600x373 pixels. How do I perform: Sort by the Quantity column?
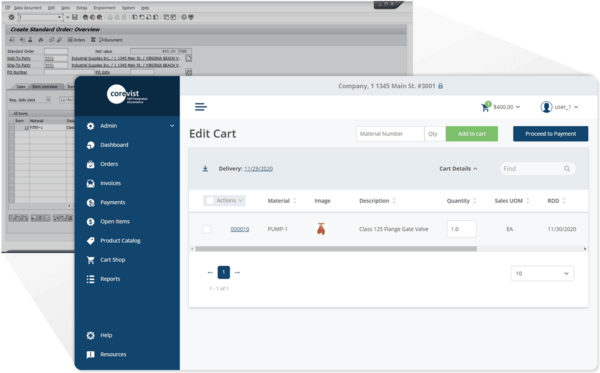coord(461,201)
